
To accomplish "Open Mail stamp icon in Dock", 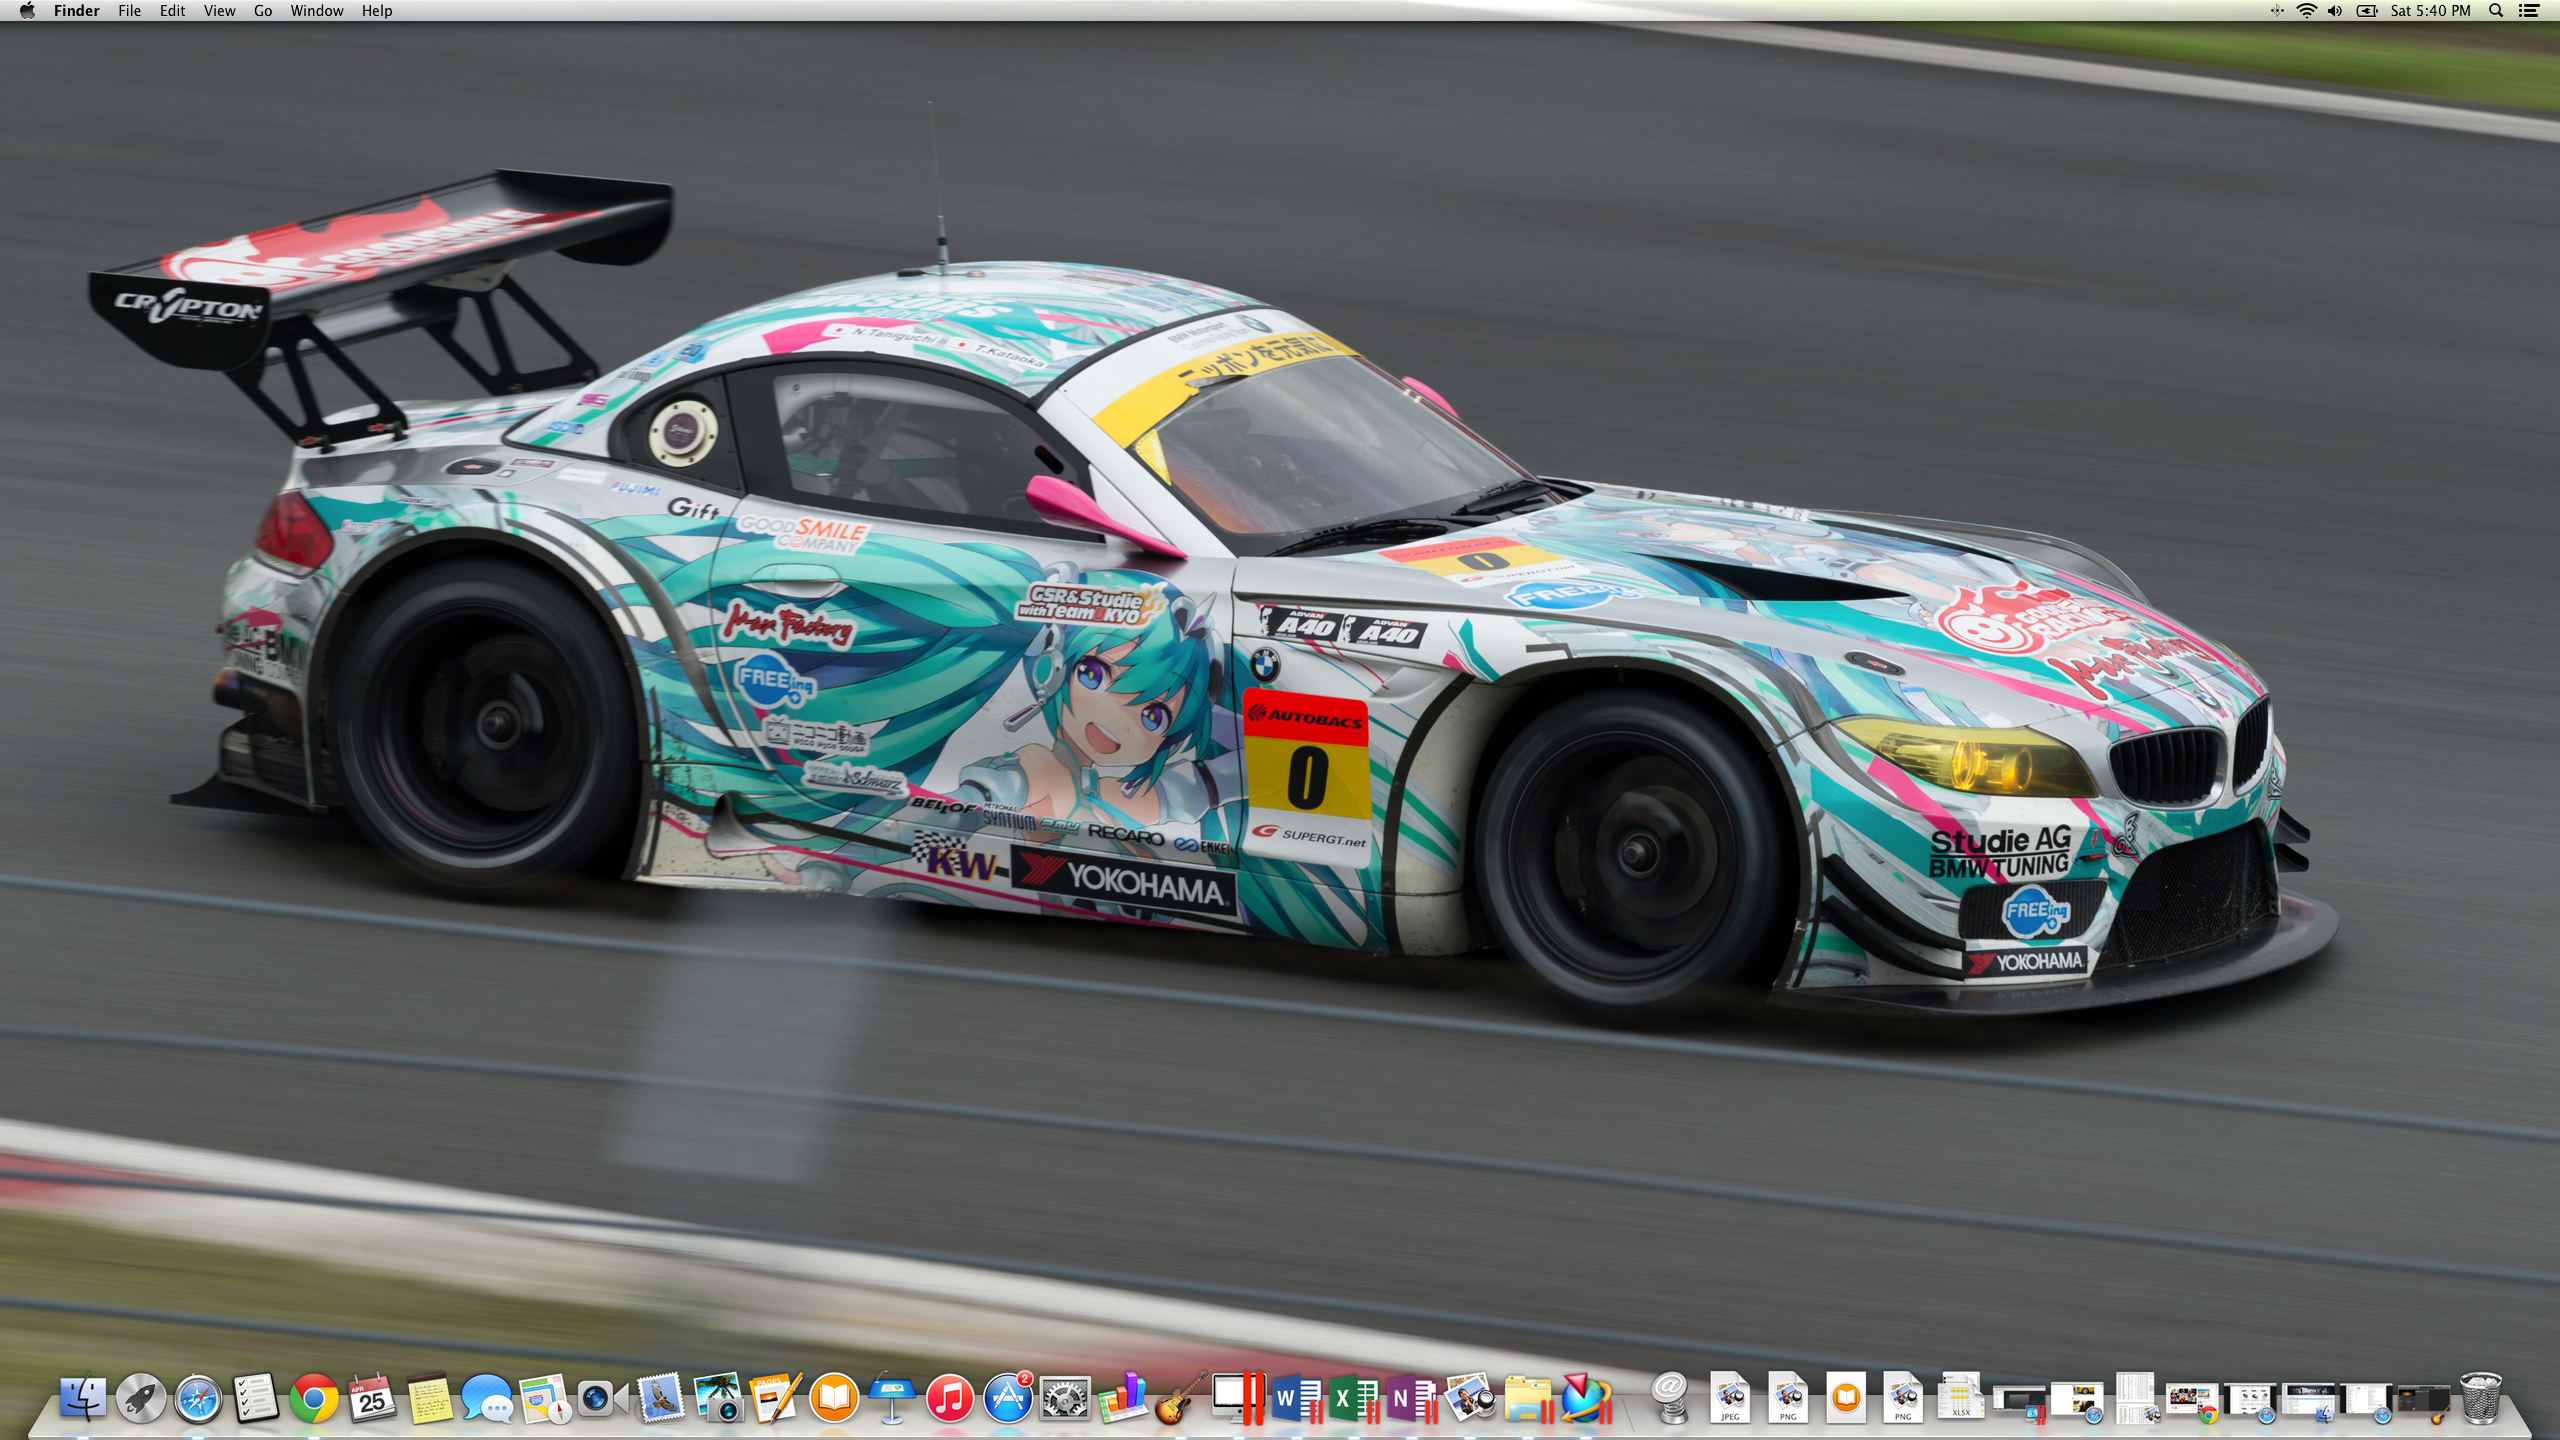I will [660, 1397].
